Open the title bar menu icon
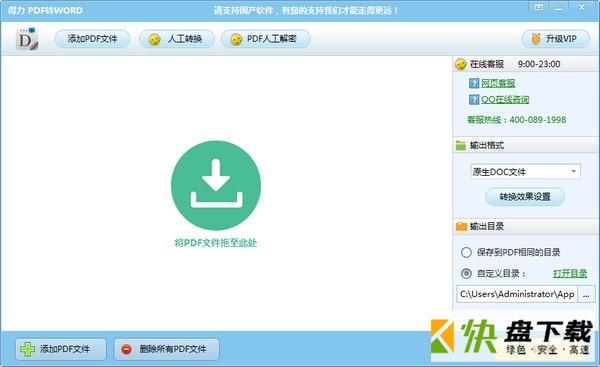600x367 pixels. 539,7
